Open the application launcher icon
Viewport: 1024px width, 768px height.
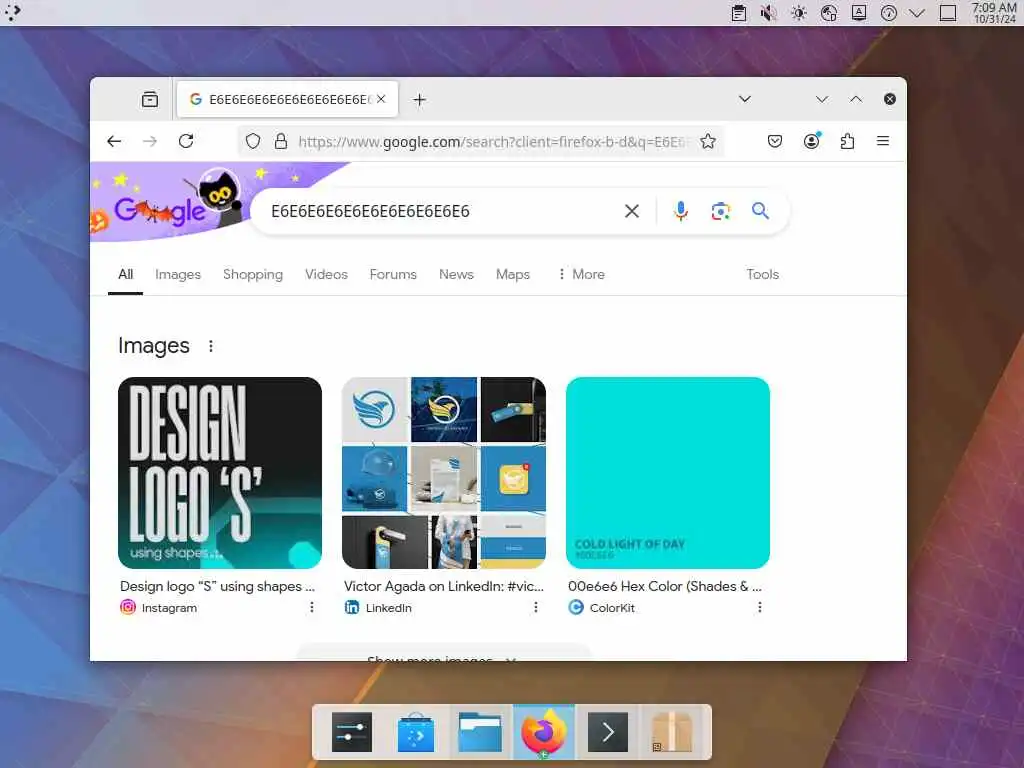(12, 12)
